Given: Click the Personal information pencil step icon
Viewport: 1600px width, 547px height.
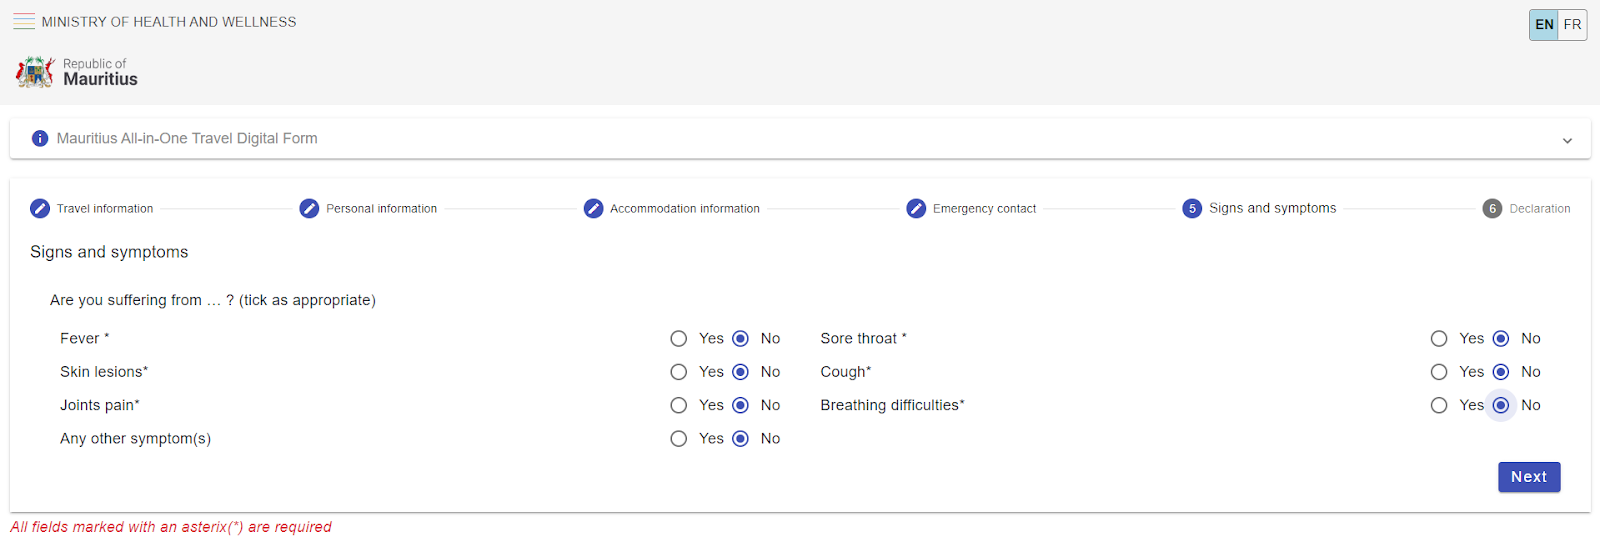Looking at the screenshot, I should click(309, 208).
